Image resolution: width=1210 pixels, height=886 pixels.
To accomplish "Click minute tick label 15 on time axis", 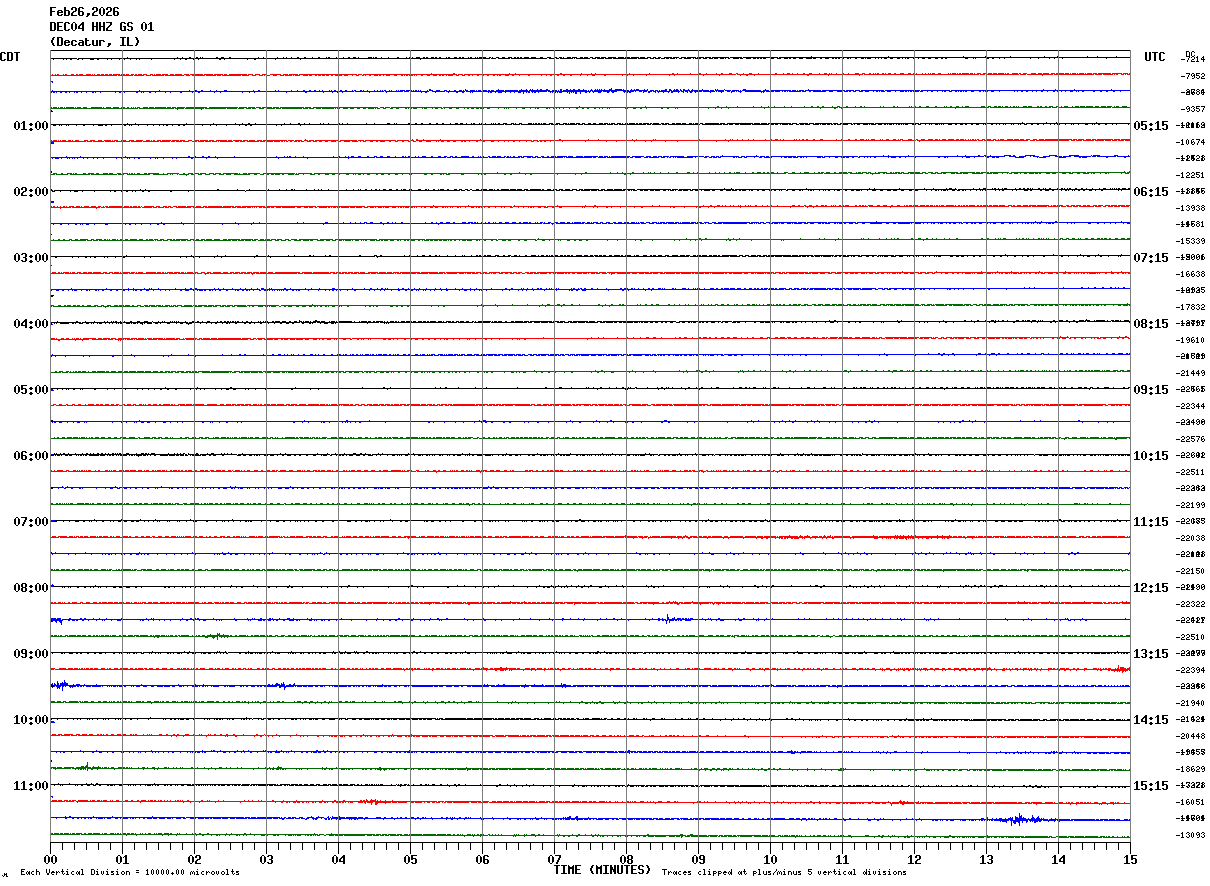I will tap(1130, 858).
